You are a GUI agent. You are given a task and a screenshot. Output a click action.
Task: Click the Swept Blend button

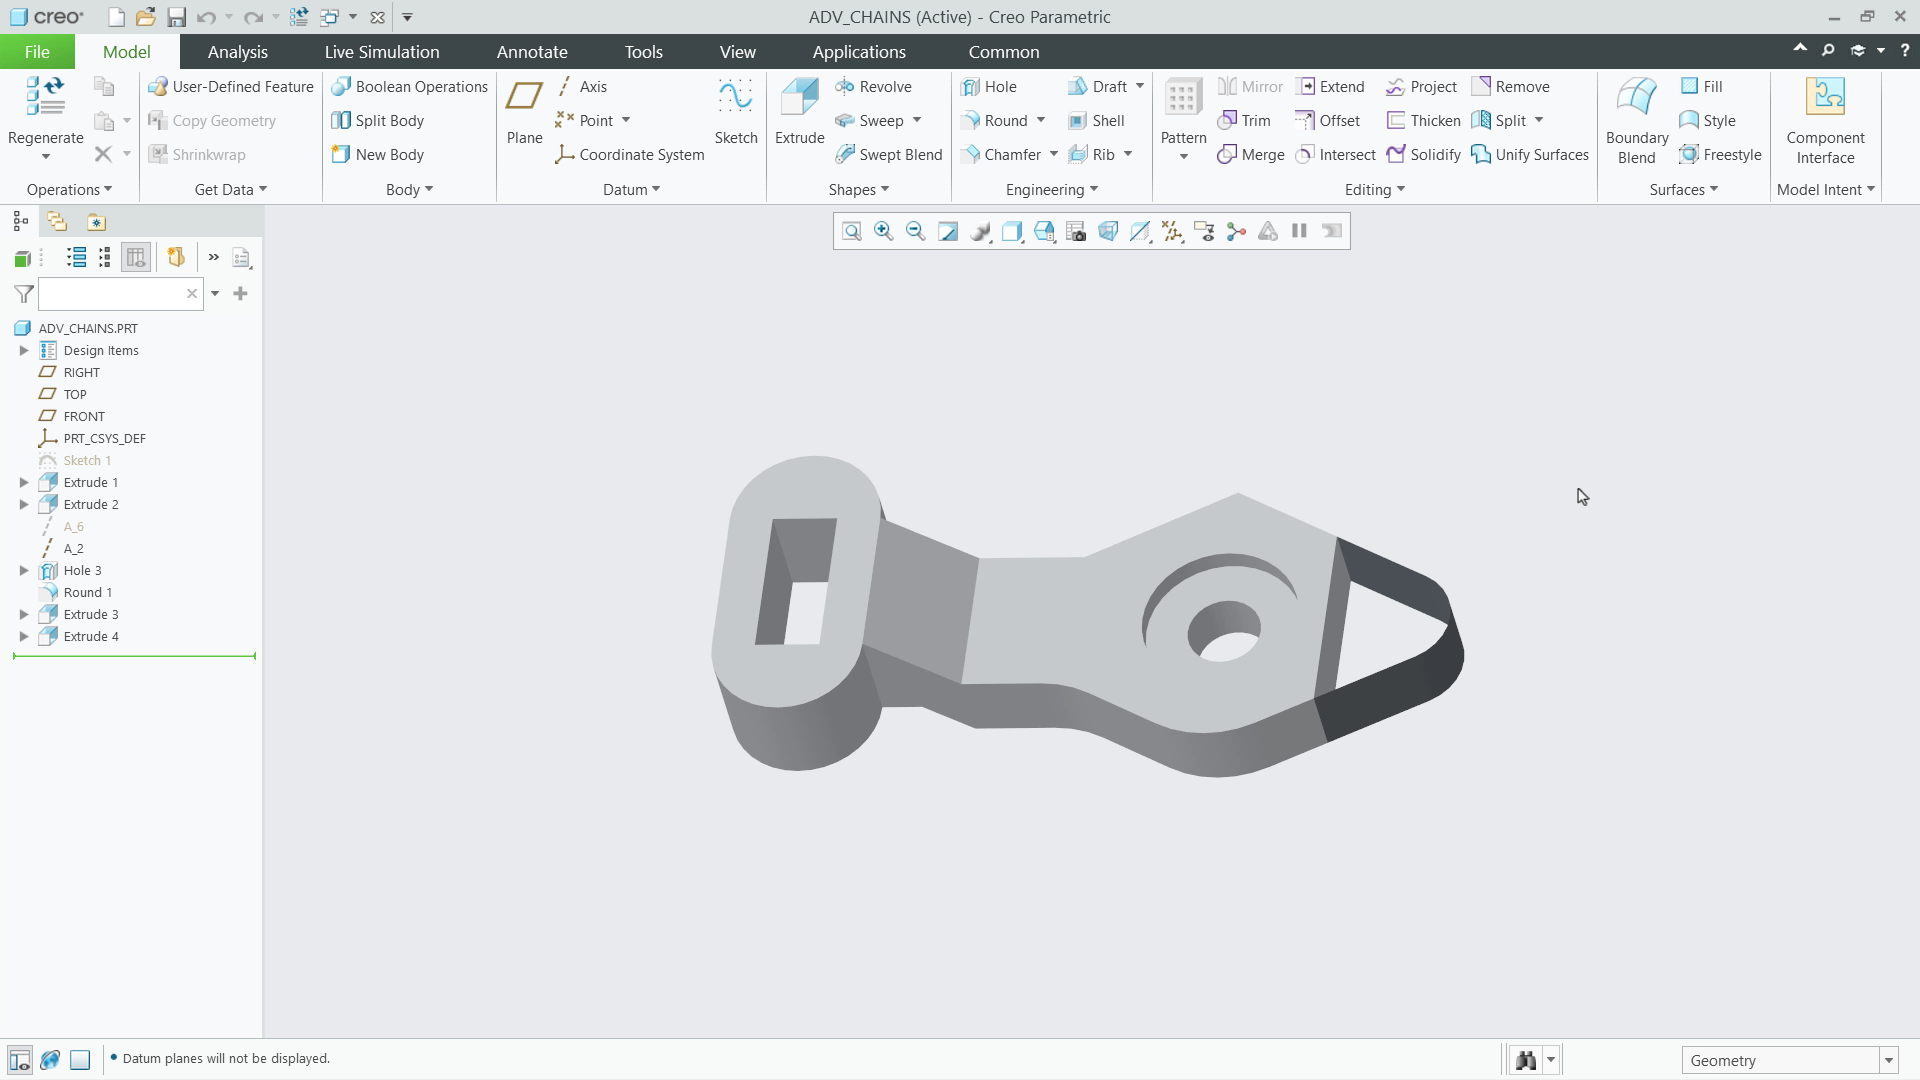click(889, 155)
